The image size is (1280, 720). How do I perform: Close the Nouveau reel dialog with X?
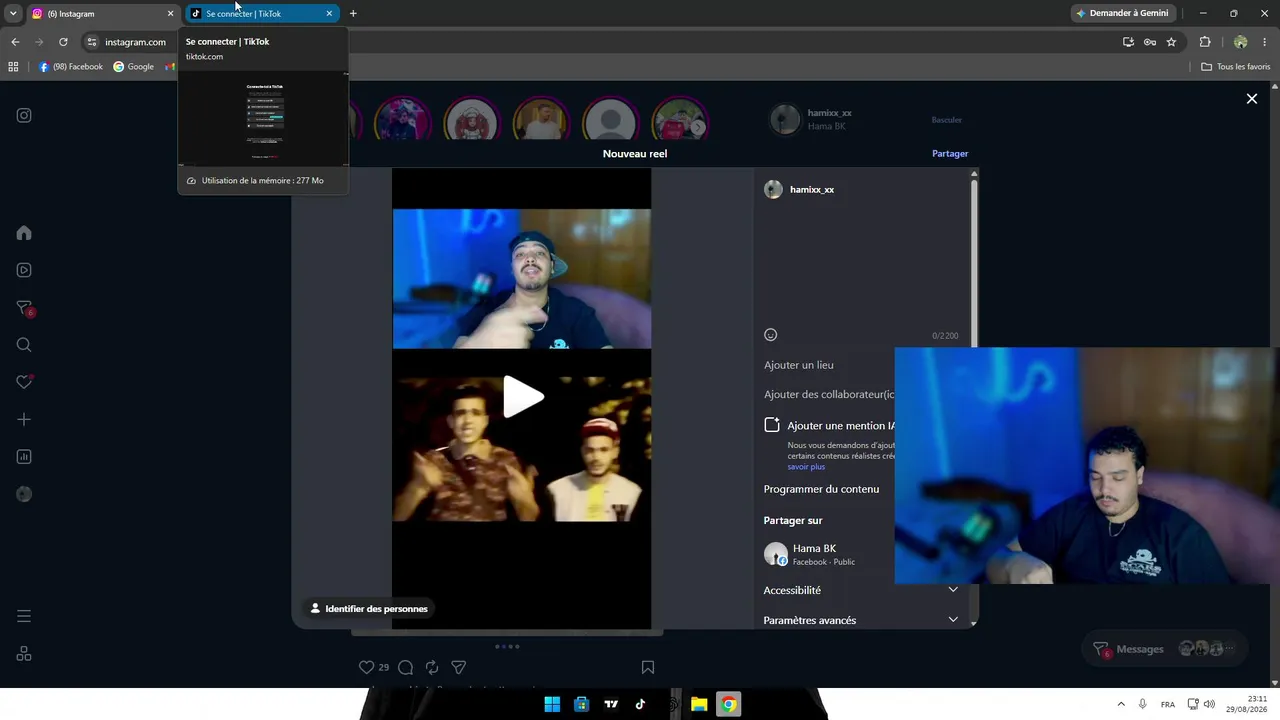point(1251,98)
